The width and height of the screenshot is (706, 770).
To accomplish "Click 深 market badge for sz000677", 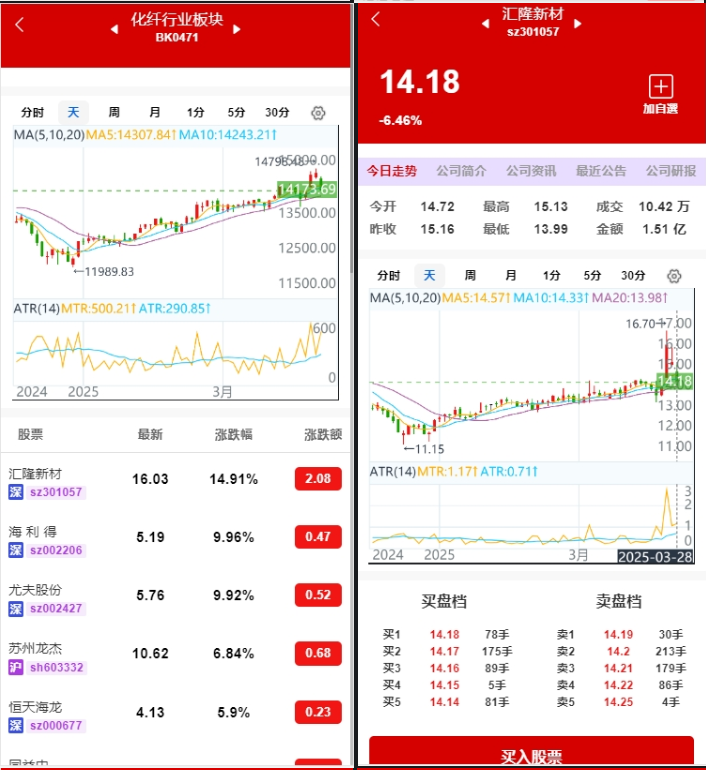I will (16, 725).
